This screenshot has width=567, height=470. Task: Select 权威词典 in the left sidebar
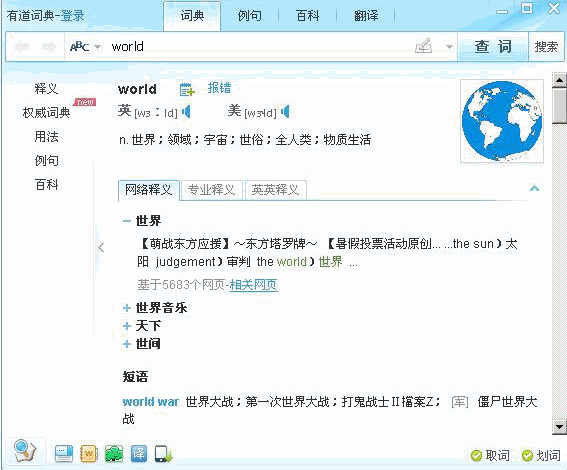(46, 112)
